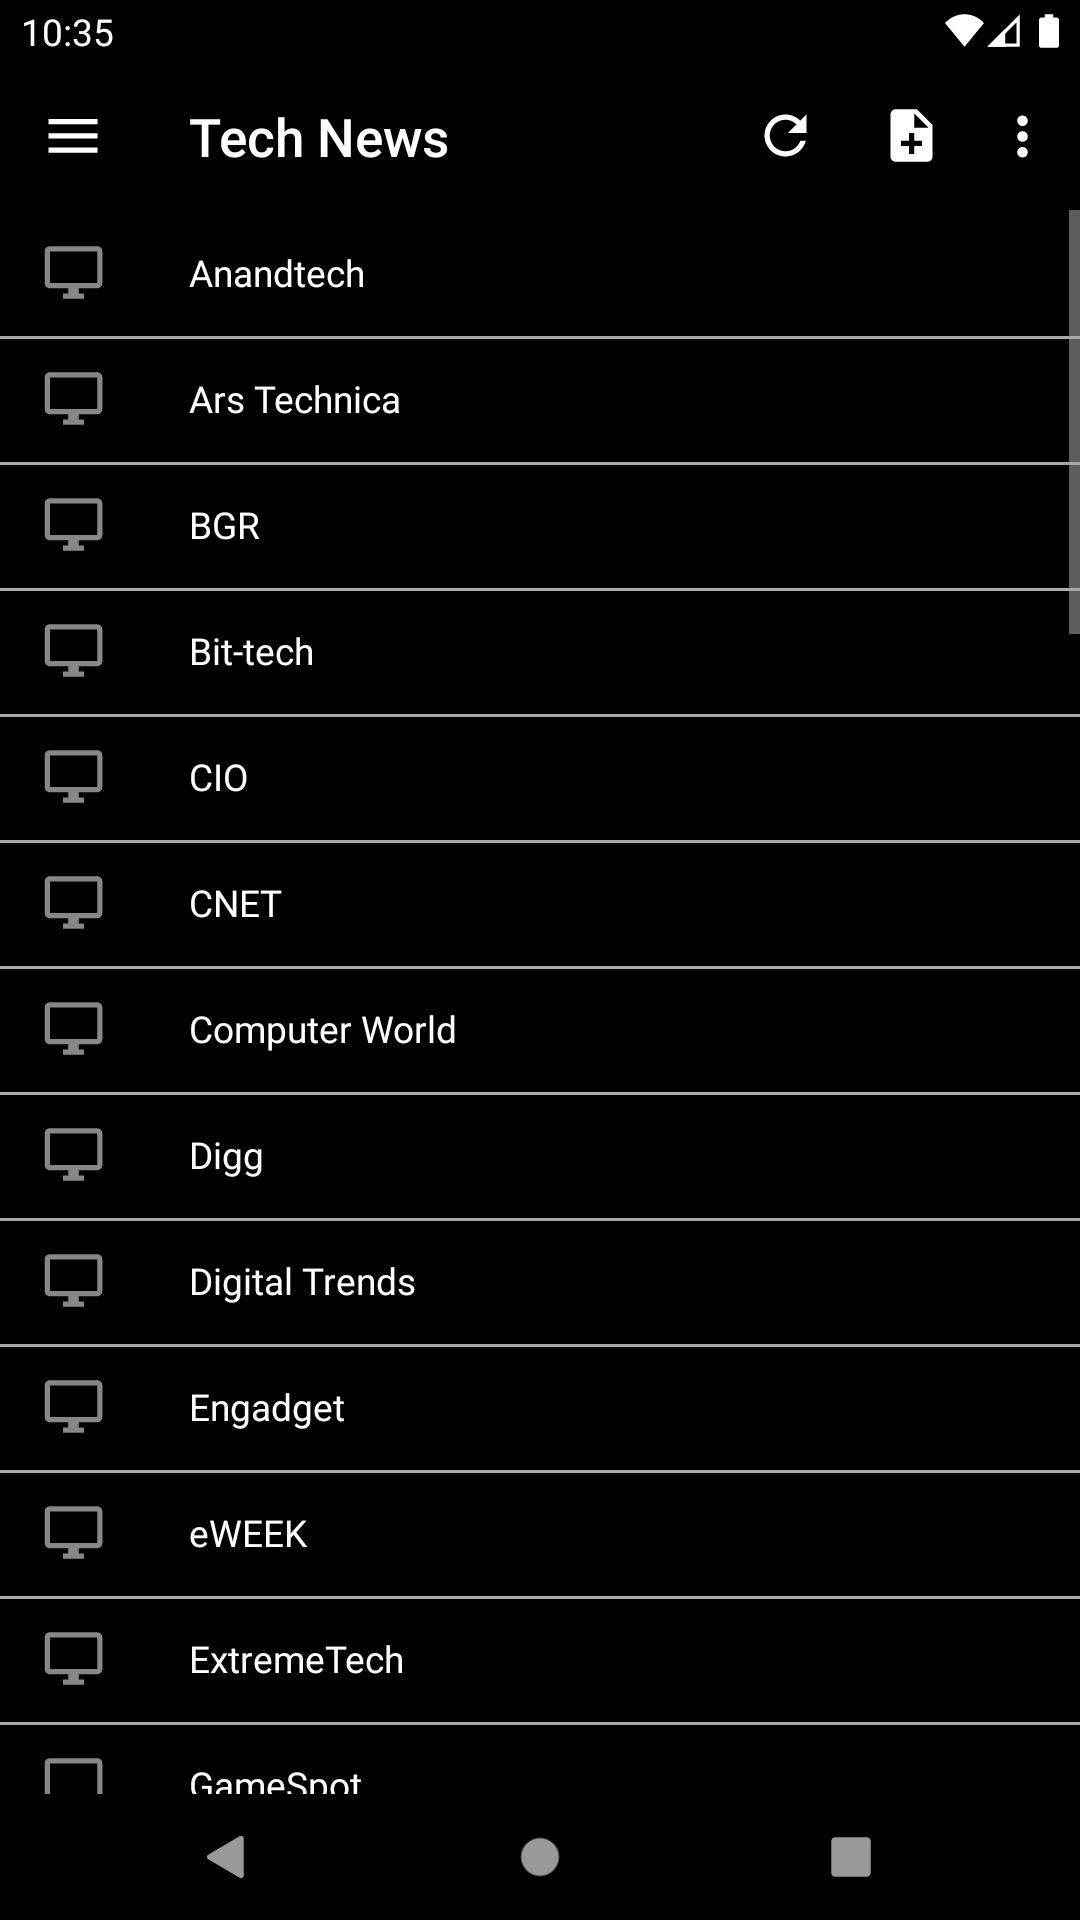Open the Bit-tech feed
1080x1920 pixels.
540,653
